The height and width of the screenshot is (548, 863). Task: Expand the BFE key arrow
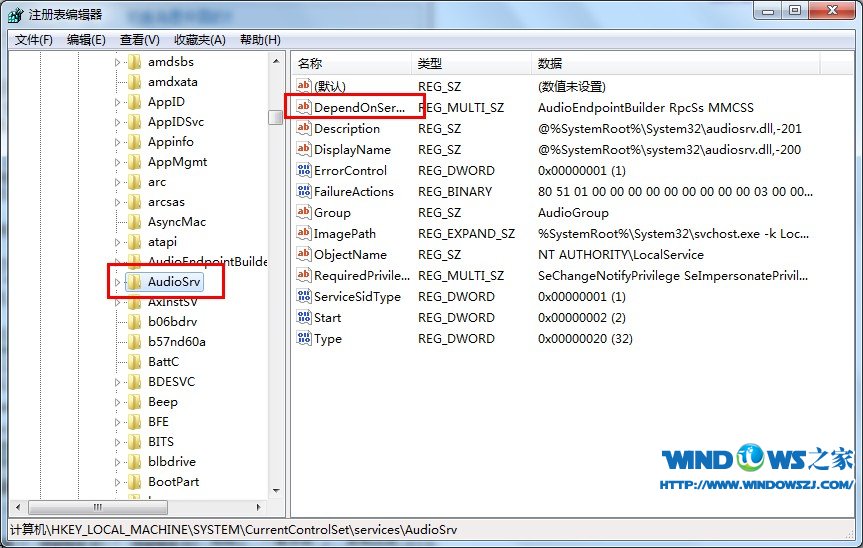point(117,422)
